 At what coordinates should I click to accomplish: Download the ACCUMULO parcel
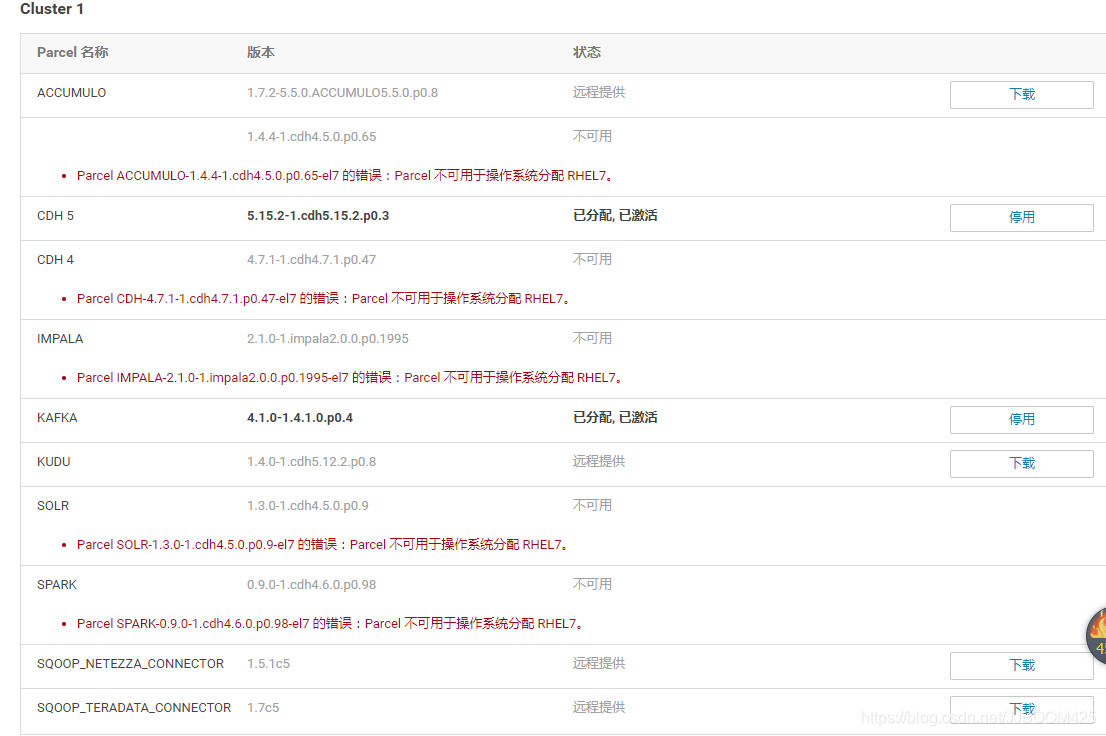point(1021,94)
